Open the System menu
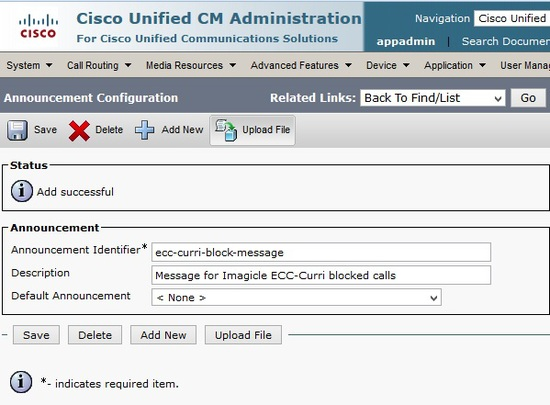 tap(29, 65)
